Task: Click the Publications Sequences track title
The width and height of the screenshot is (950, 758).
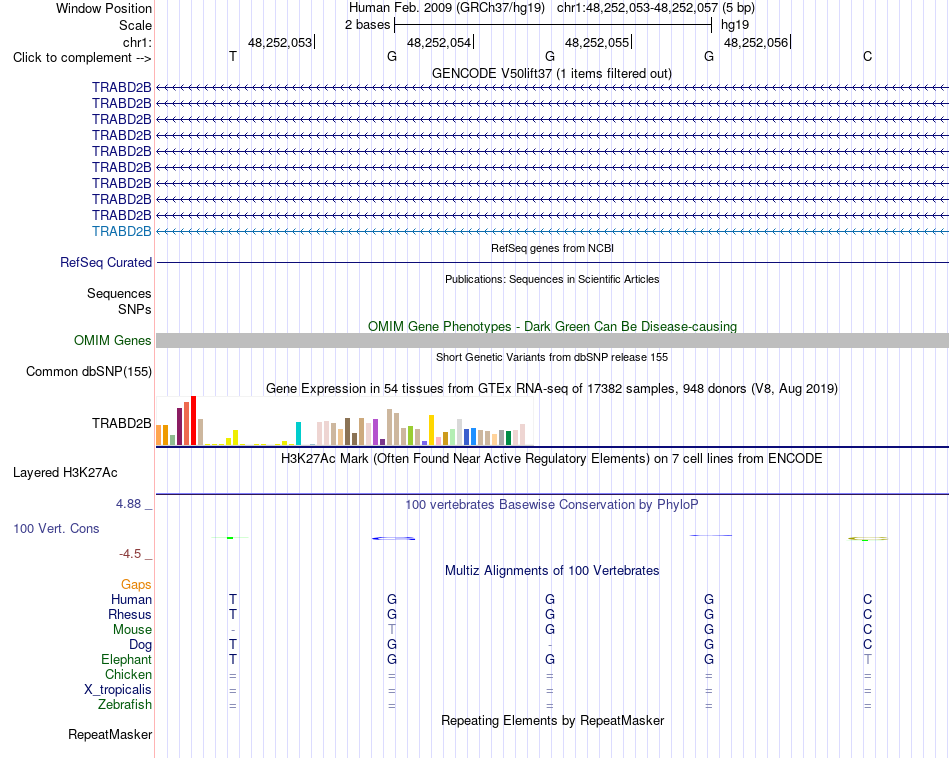Action: (552, 279)
